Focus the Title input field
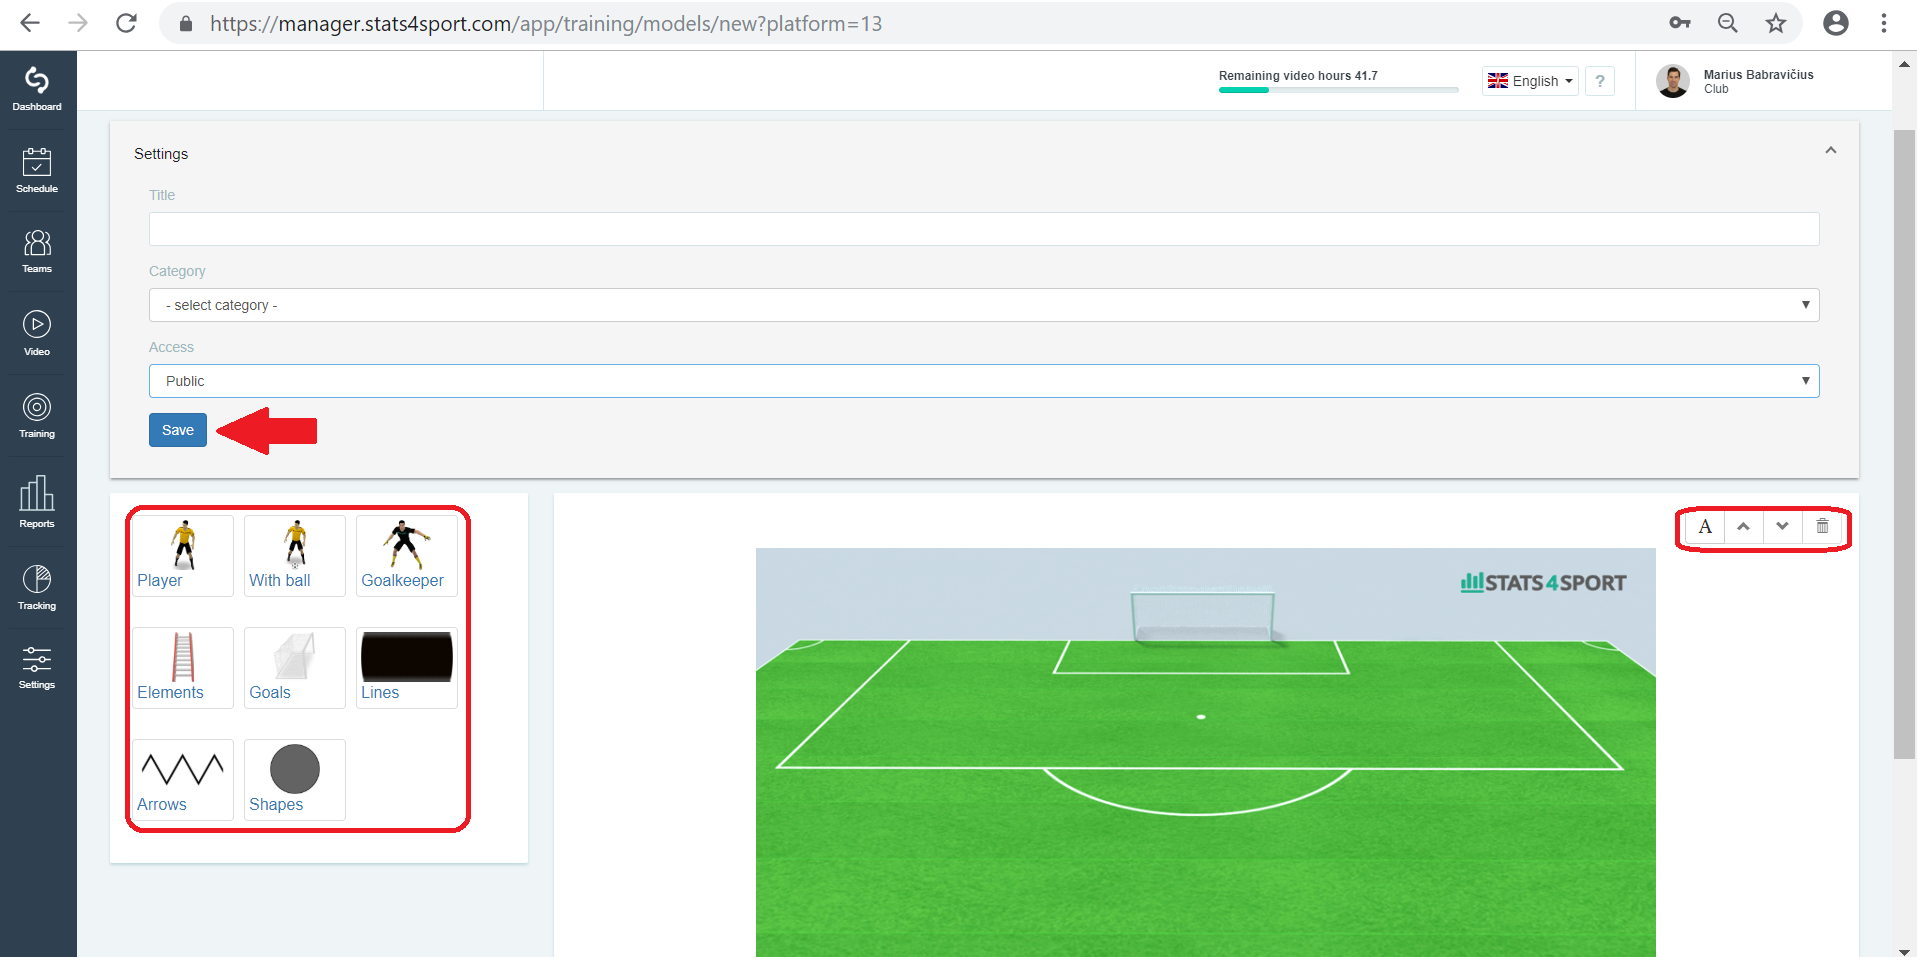The image size is (1917, 957). click(x=984, y=229)
